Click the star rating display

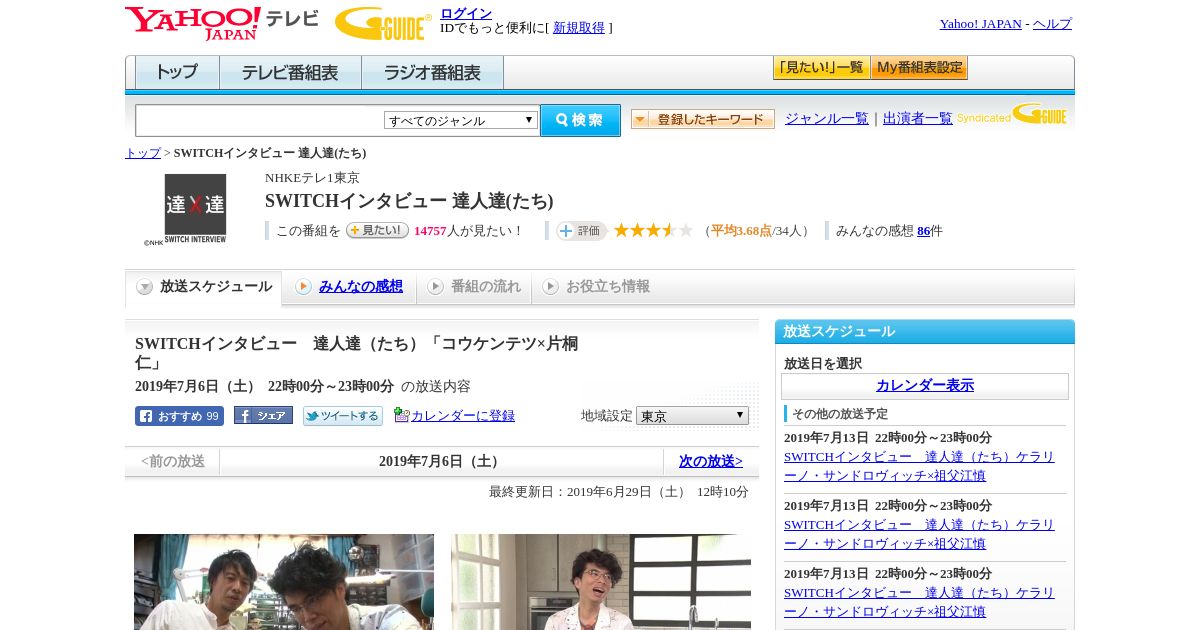[653, 230]
